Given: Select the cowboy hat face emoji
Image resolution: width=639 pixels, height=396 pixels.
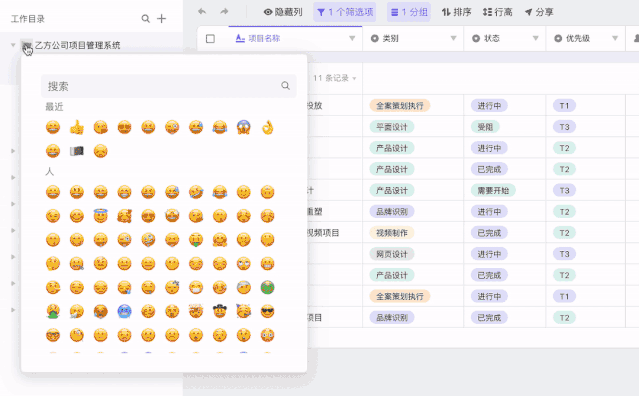Looking at the screenshot, I should pos(220,311).
